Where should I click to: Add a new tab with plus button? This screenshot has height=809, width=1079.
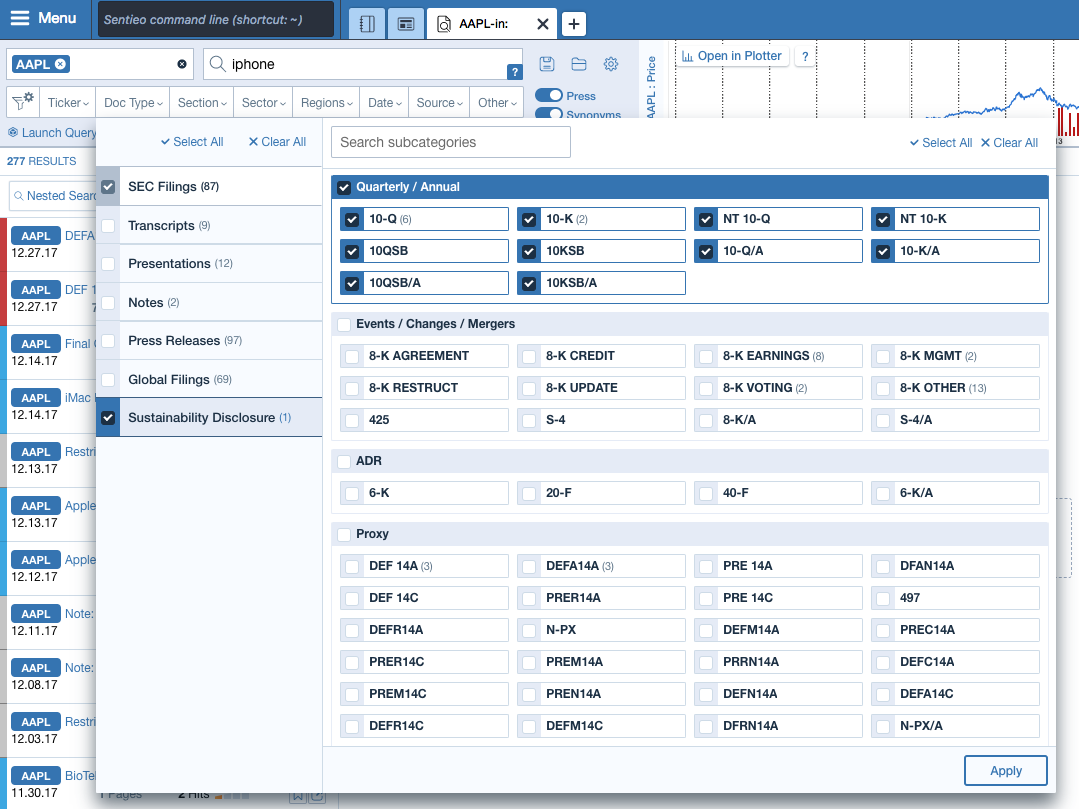click(x=573, y=24)
